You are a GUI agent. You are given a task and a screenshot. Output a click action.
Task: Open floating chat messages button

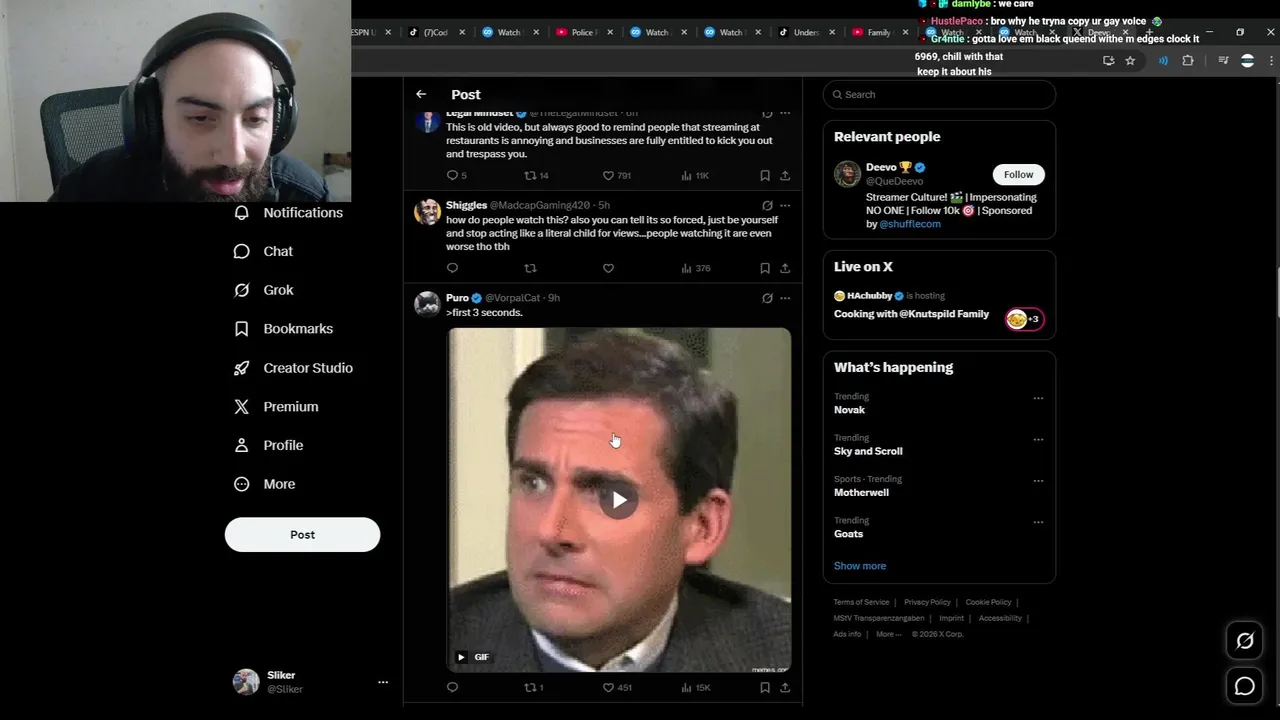pos(1244,686)
